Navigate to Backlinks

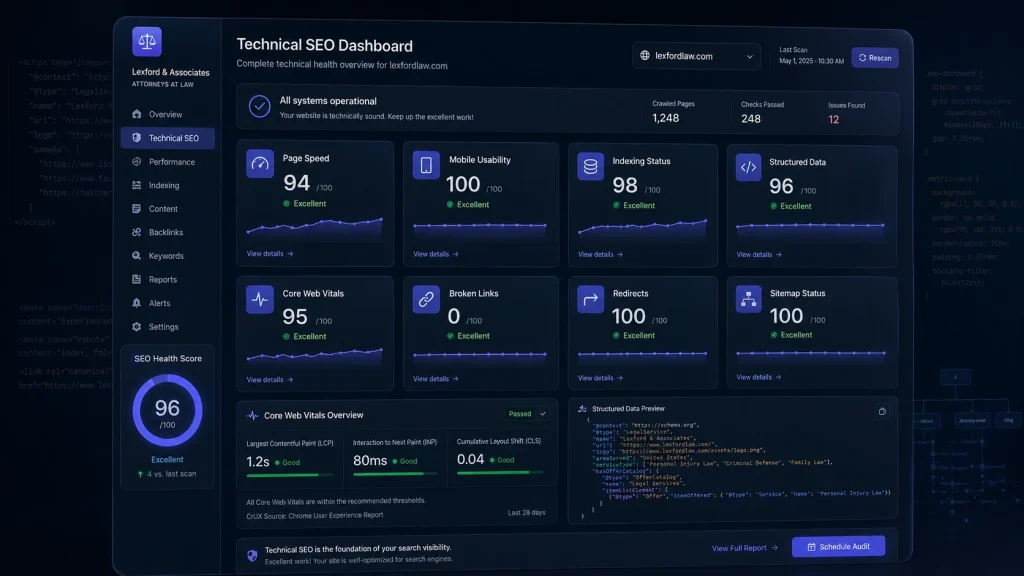[x=167, y=232]
